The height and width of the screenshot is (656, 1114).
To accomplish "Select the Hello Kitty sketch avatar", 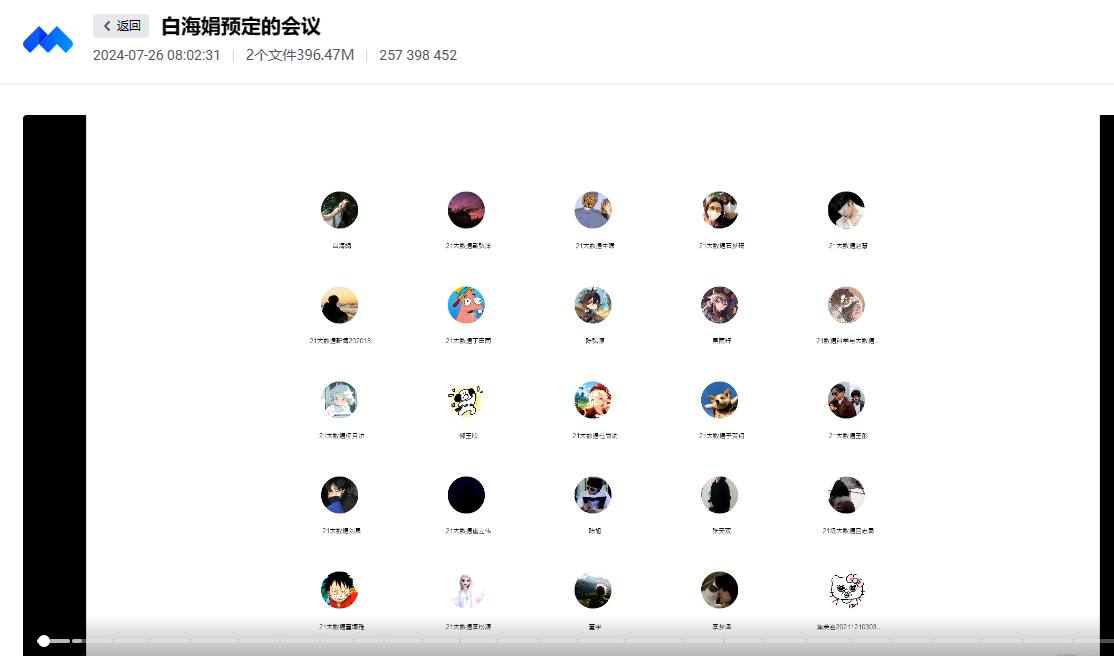I will click(846, 590).
